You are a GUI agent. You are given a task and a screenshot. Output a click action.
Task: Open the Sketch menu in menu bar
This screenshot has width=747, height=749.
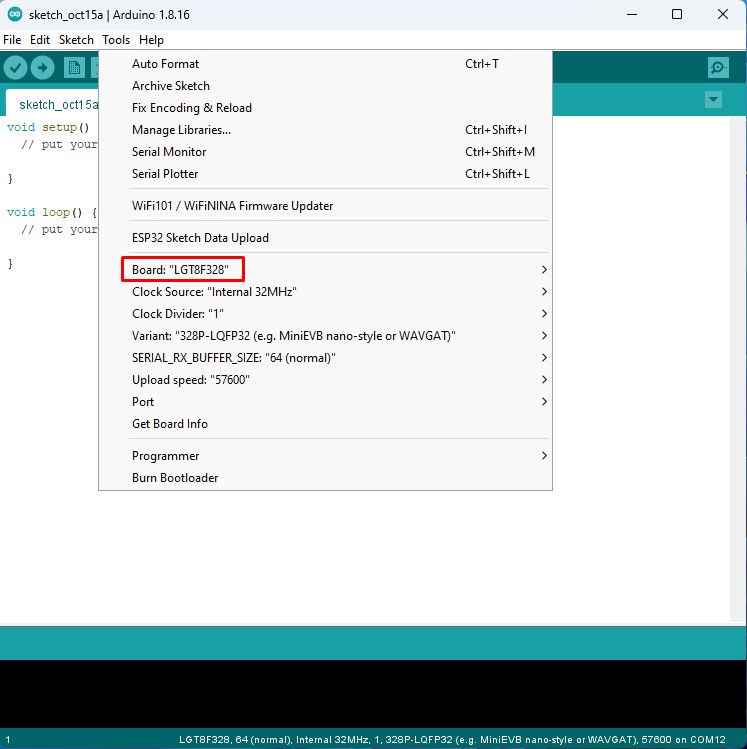pos(76,40)
